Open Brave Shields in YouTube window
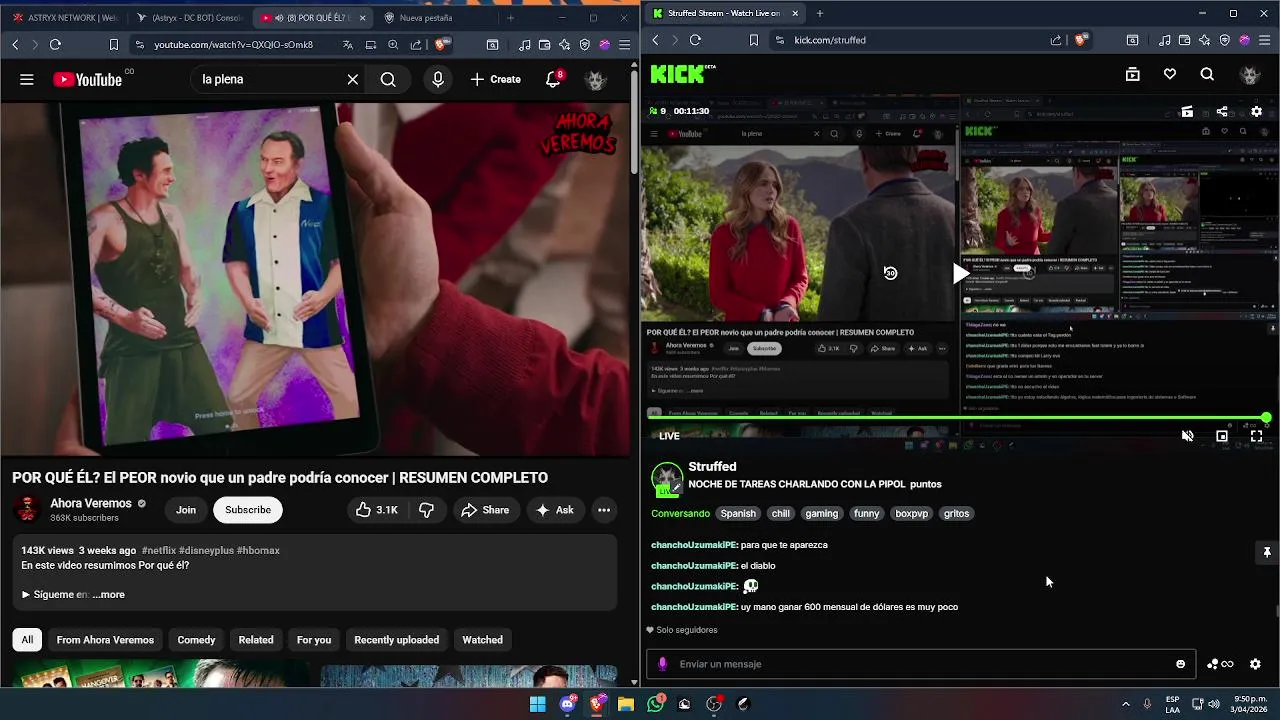 [x=441, y=44]
